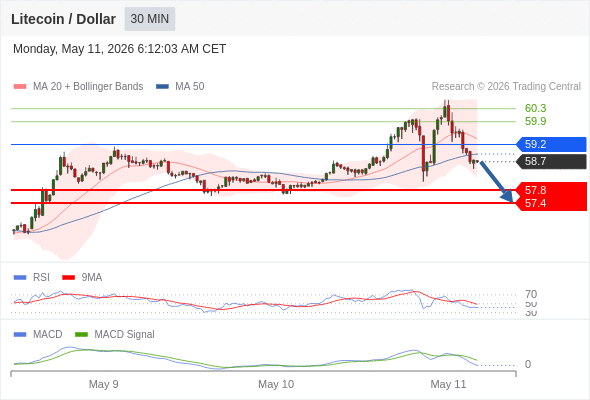Viewport: 590px width, 400px height.
Task: Click the May 10 date axis label
Action: pos(276,384)
